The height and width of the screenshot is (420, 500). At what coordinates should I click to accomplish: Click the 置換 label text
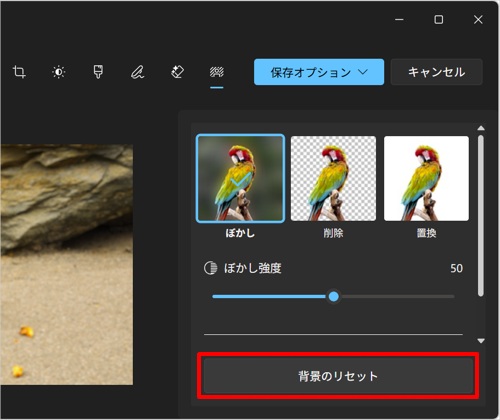tap(426, 233)
